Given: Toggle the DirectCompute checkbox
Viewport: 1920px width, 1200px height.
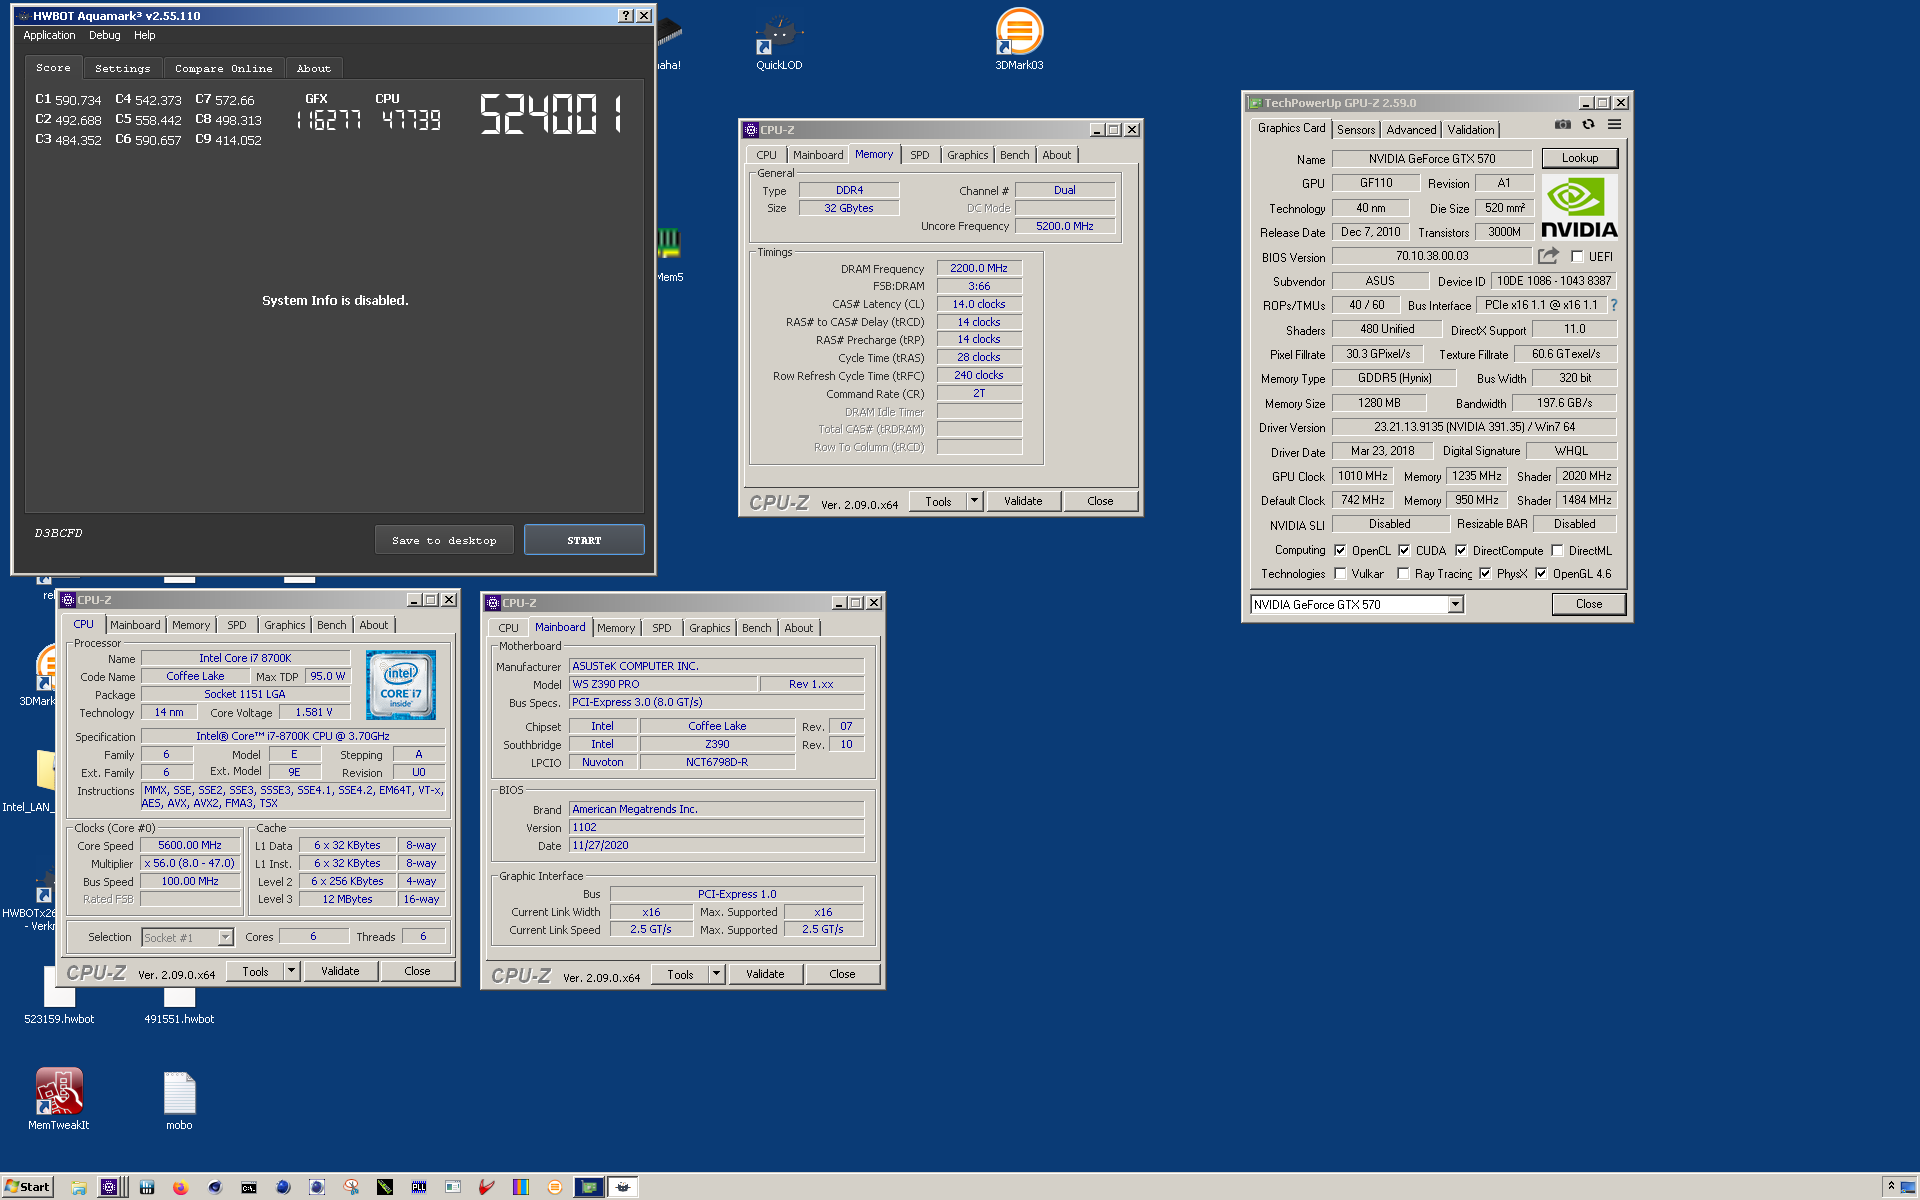Looking at the screenshot, I should point(1461,550).
